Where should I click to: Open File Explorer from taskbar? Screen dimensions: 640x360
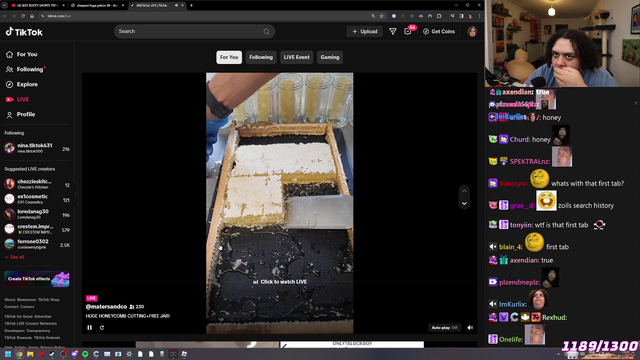(x=30, y=354)
